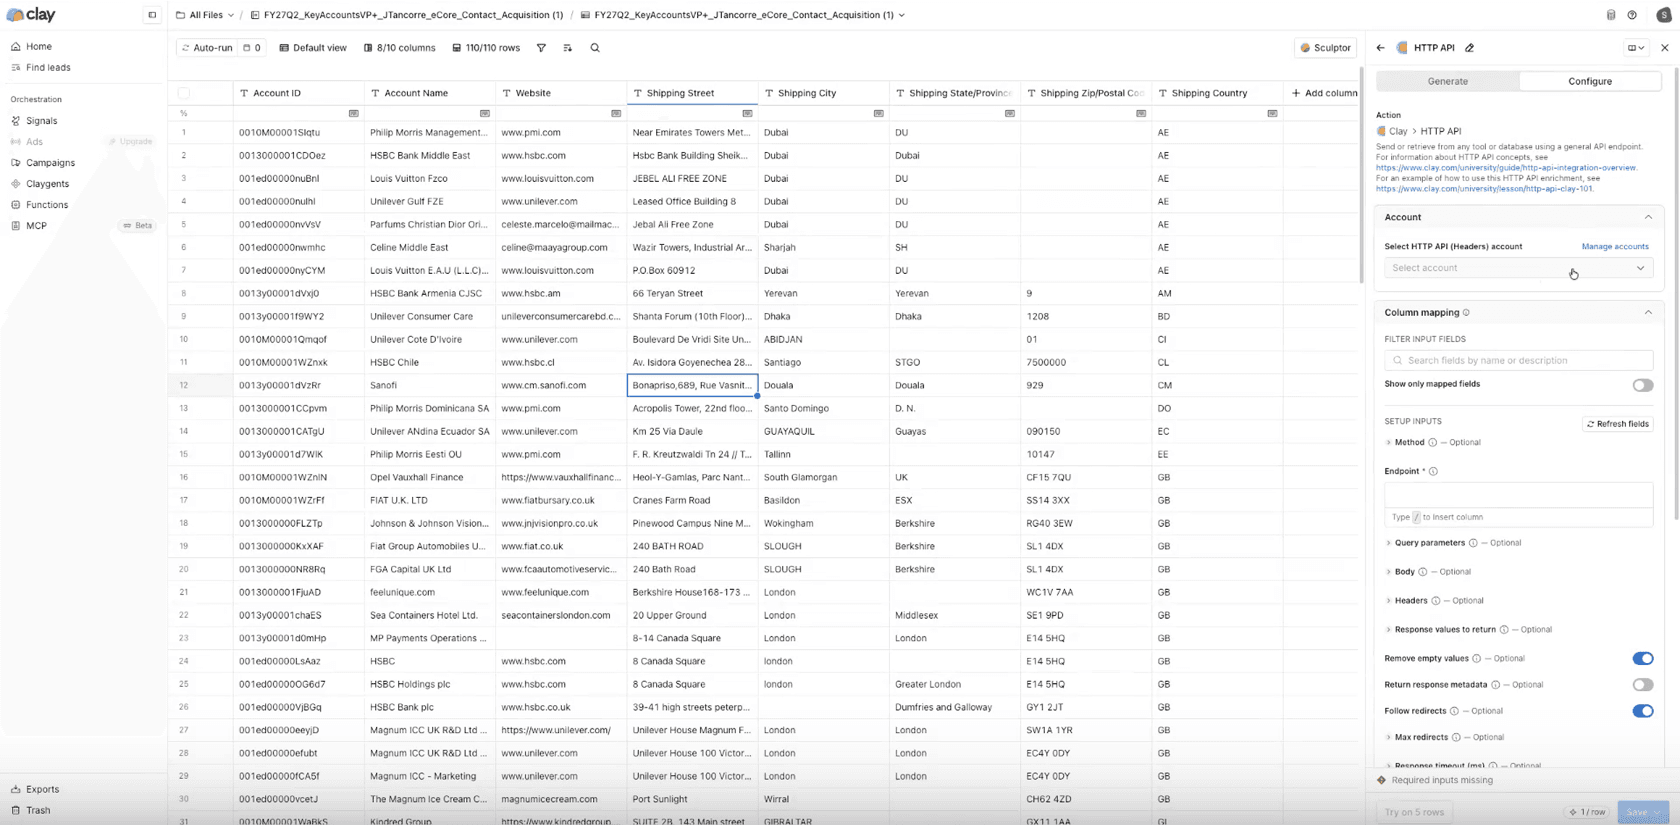Click info icon for Max redirects
The height and width of the screenshot is (825, 1680).
tap(1456, 737)
